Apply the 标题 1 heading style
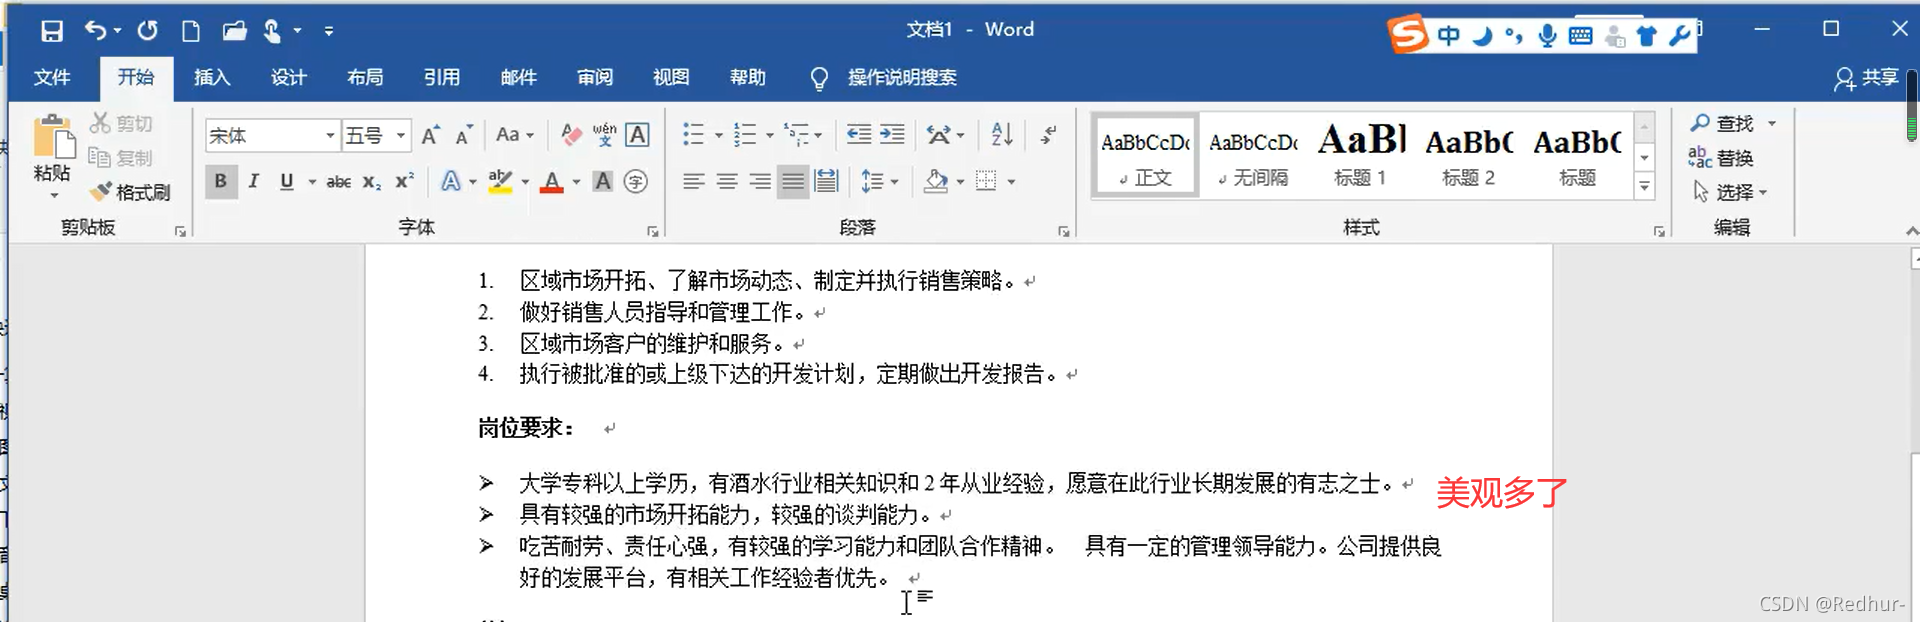Viewport: 1920px width, 622px height. point(1361,154)
